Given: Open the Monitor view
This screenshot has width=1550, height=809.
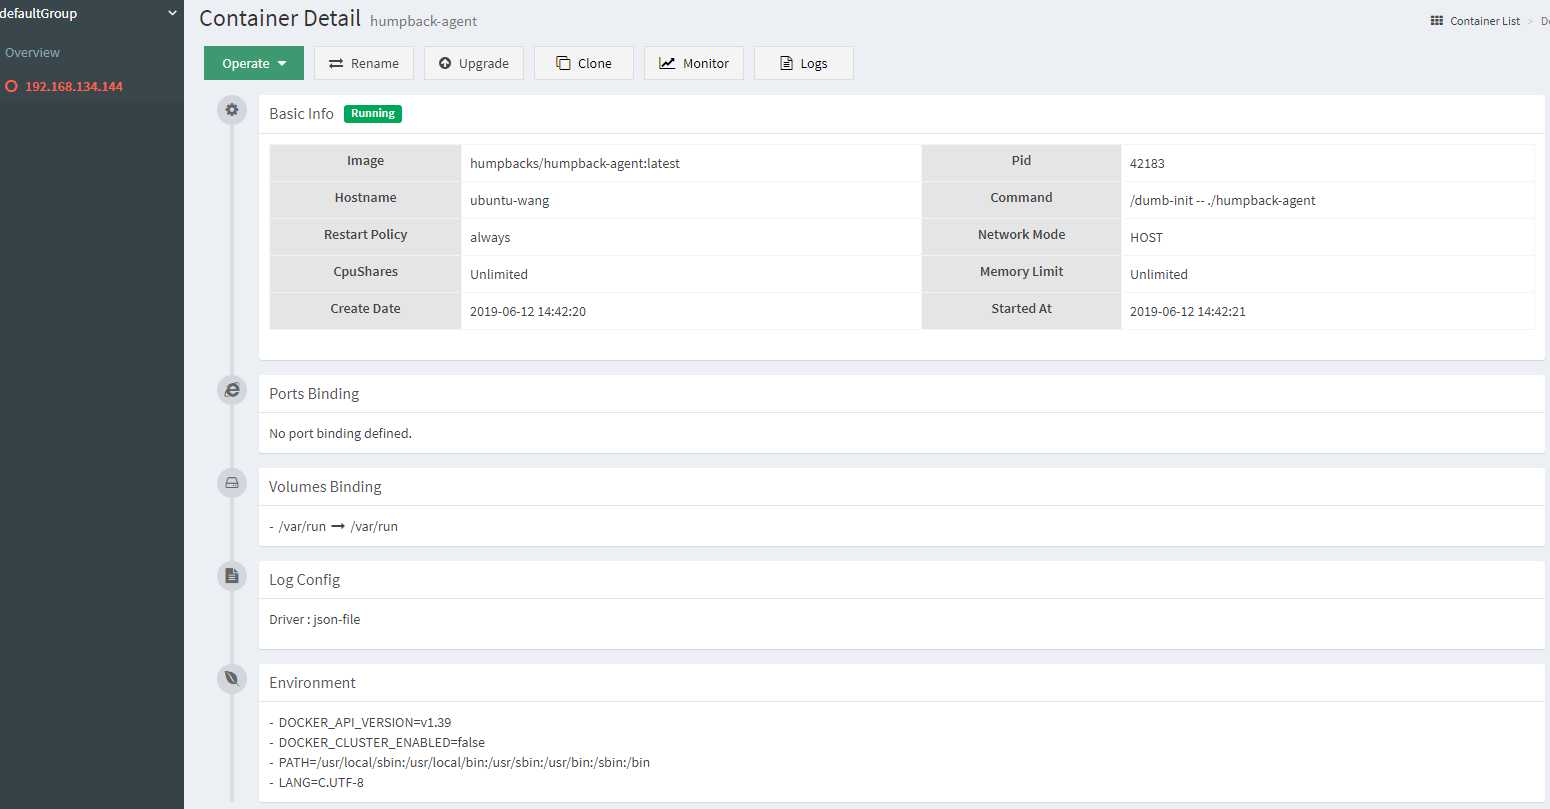Looking at the screenshot, I should pyautogui.click(x=694, y=63).
